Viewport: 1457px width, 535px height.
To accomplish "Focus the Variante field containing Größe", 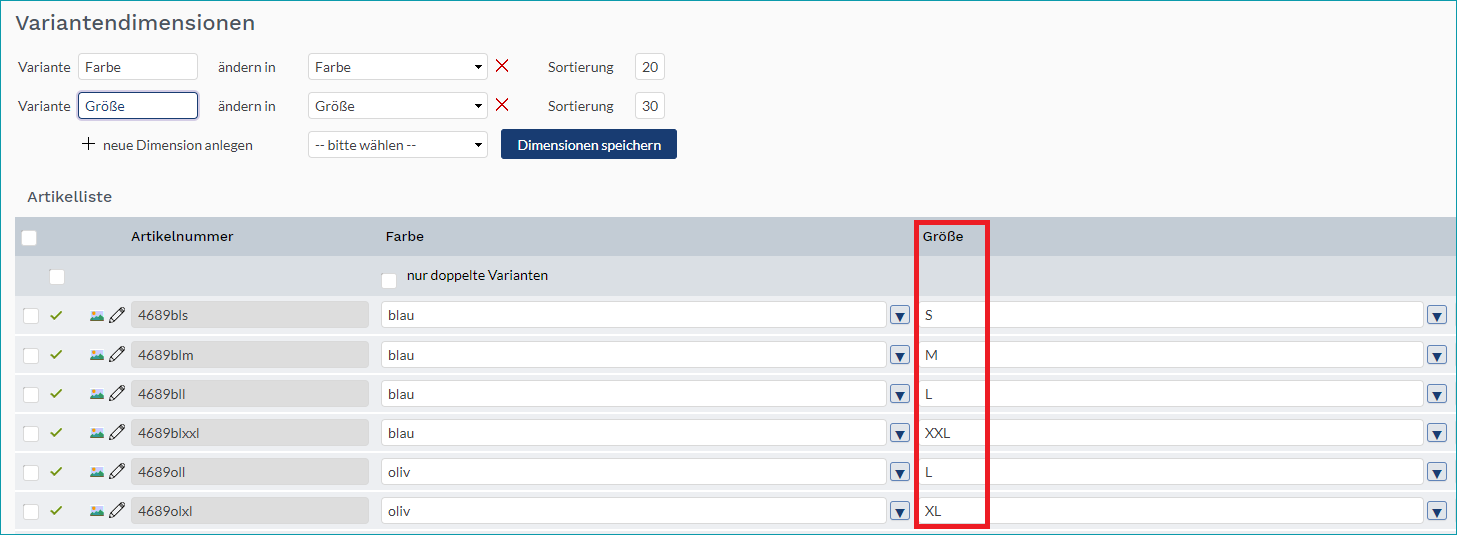I will (138, 106).
